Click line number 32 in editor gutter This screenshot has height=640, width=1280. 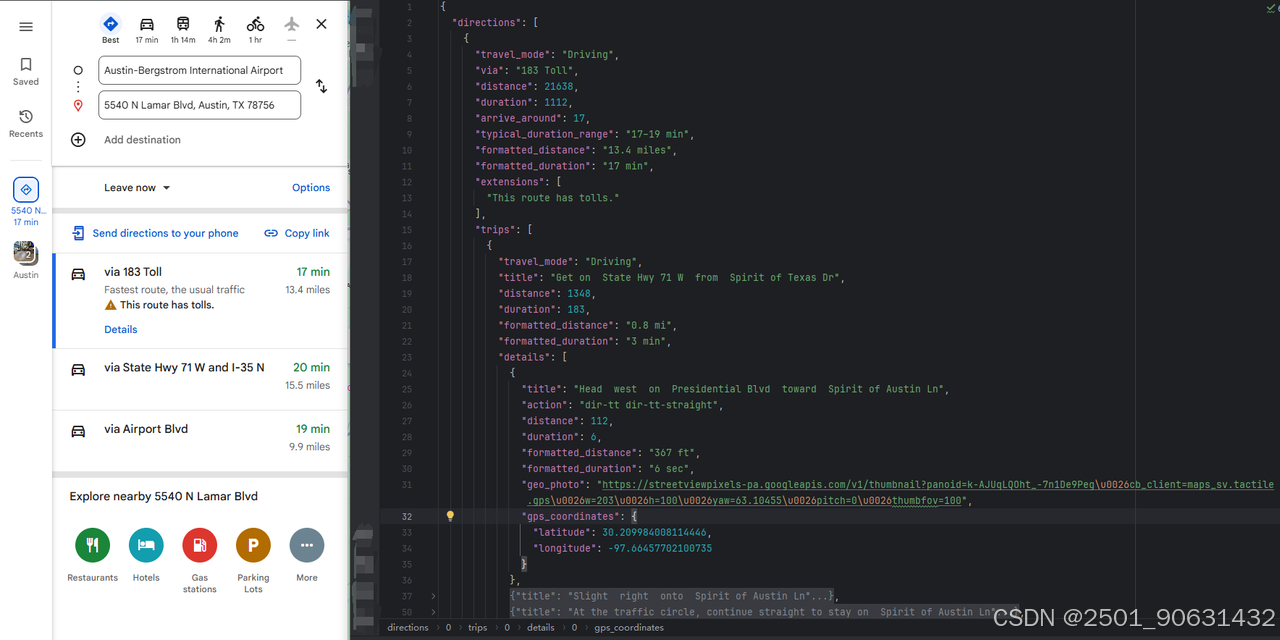pos(407,516)
